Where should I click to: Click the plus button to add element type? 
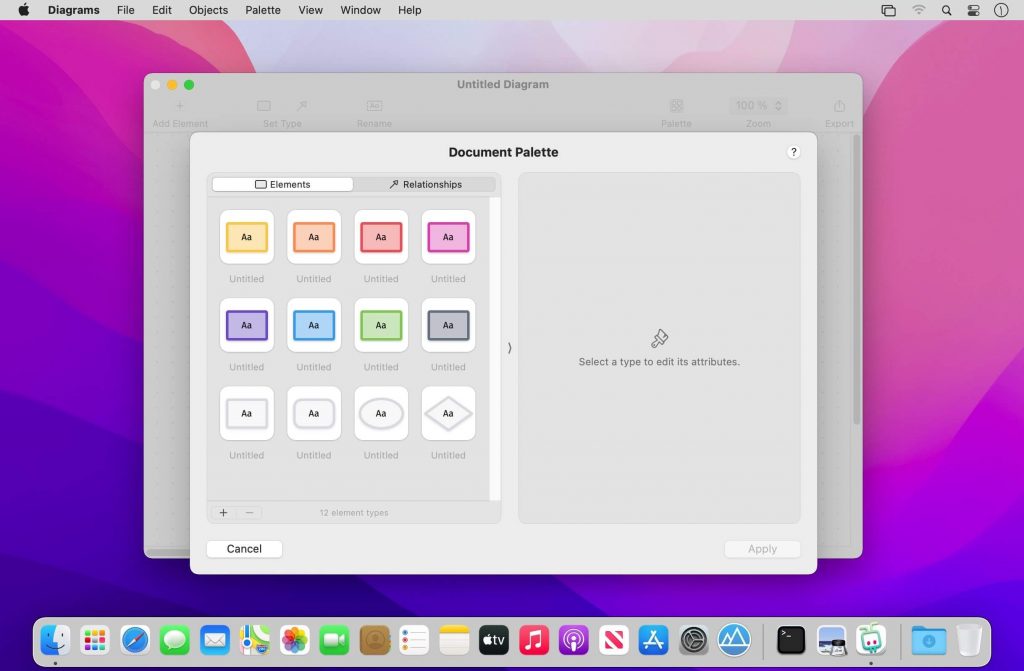[x=223, y=513]
